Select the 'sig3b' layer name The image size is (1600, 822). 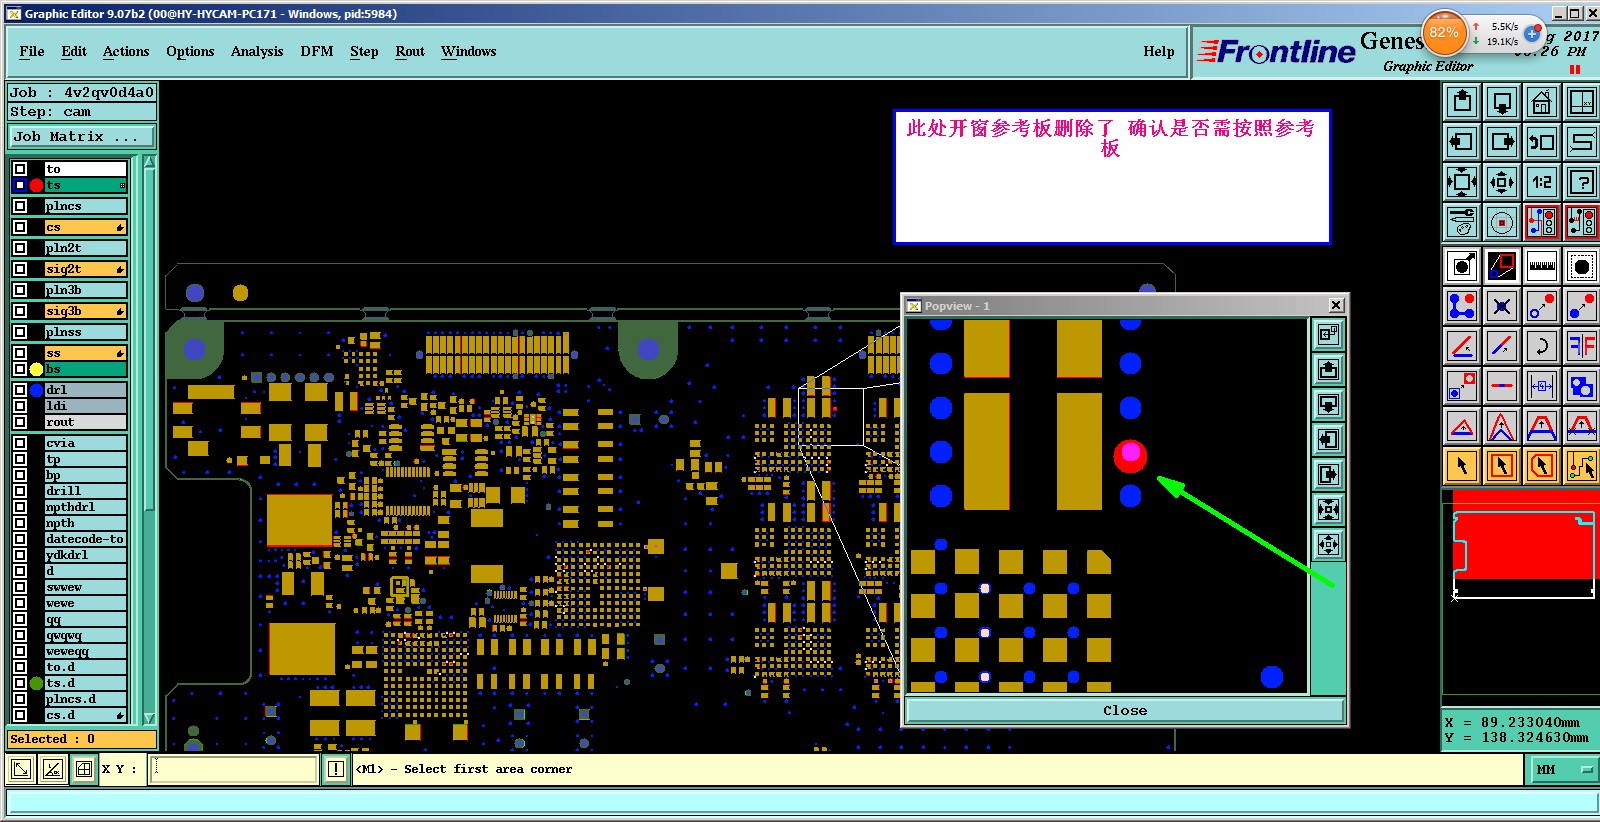(85, 311)
